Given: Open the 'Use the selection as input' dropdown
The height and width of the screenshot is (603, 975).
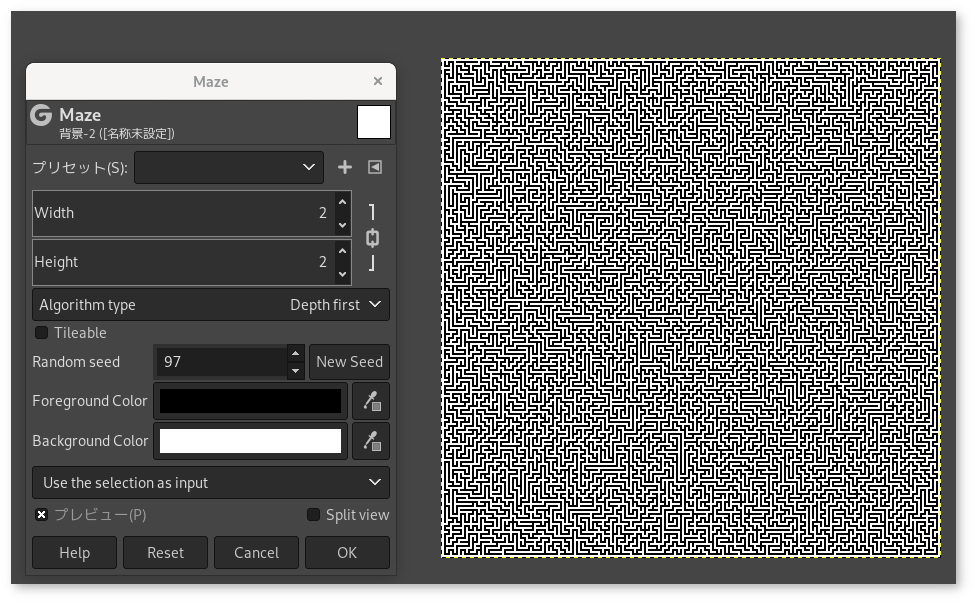Looking at the screenshot, I should [x=210, y=483].
